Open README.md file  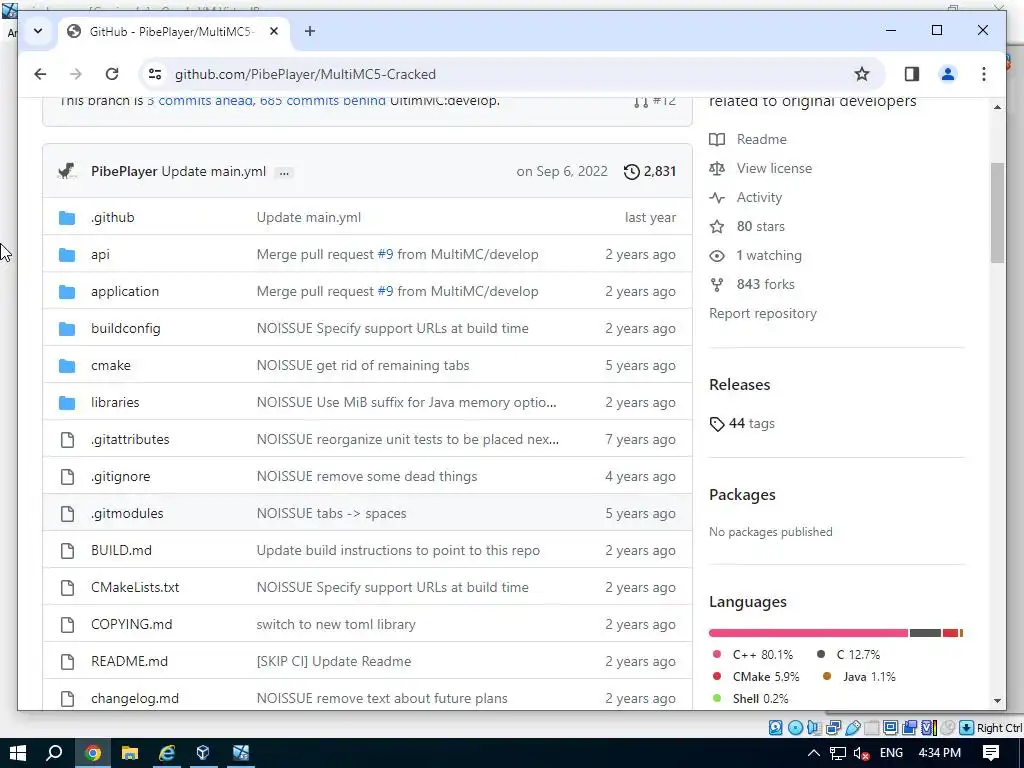pyautogui.click(x=129, y=662)
